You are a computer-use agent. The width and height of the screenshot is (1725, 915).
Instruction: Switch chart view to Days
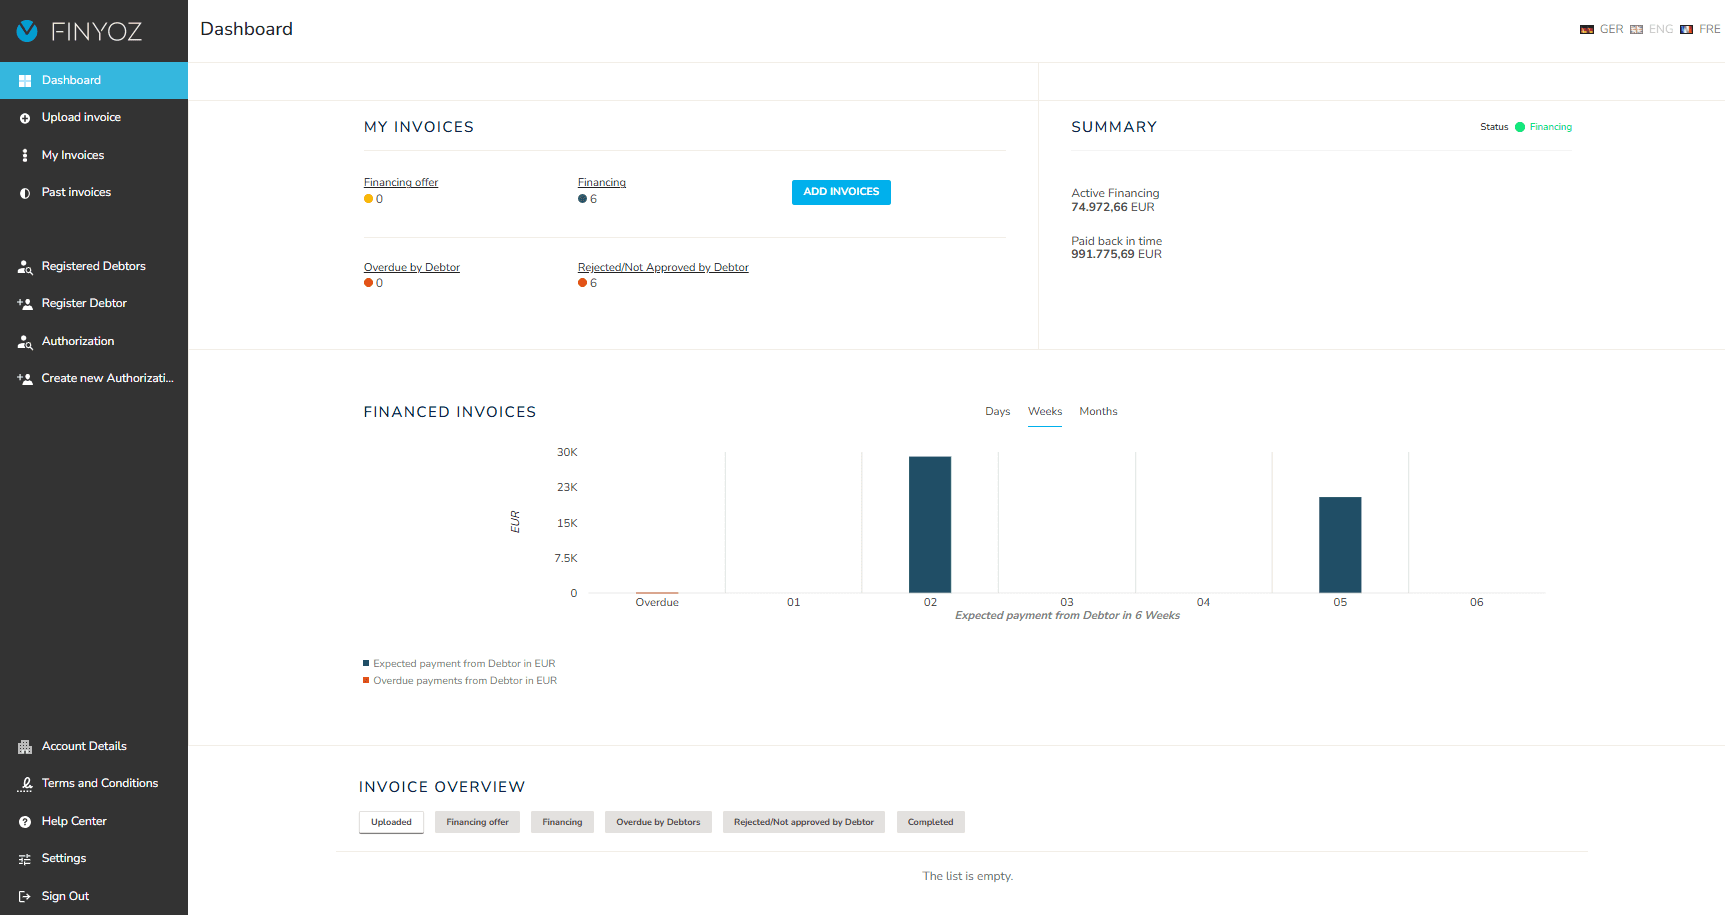(x=997, y=412)
